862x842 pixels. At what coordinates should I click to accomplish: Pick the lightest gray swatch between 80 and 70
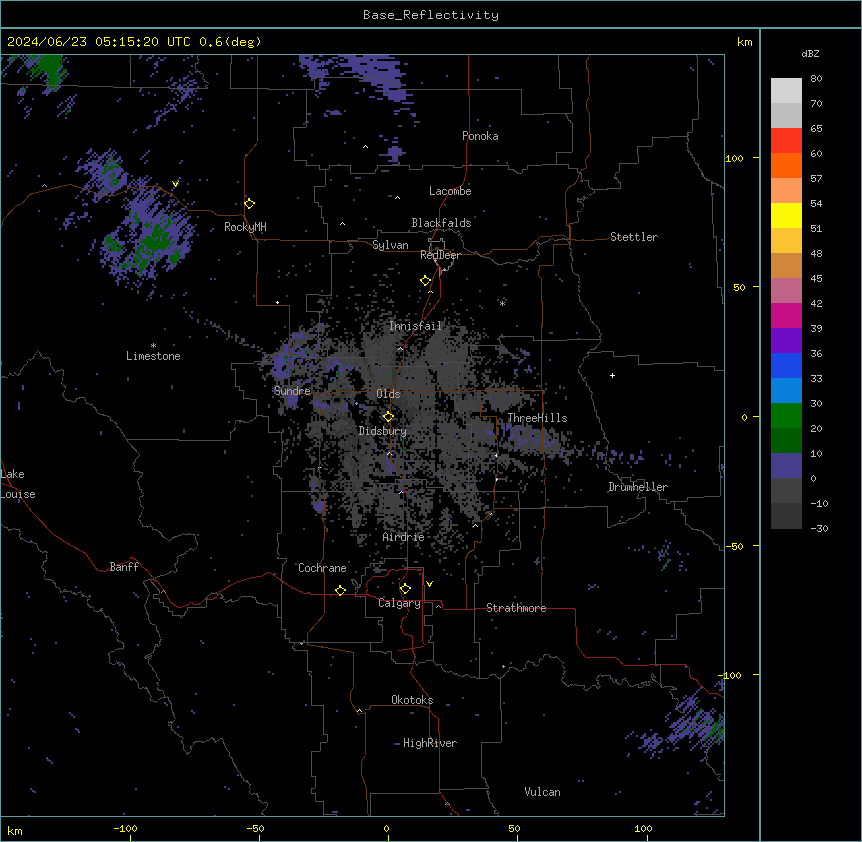pyautogui.click(x=786, y=91)
